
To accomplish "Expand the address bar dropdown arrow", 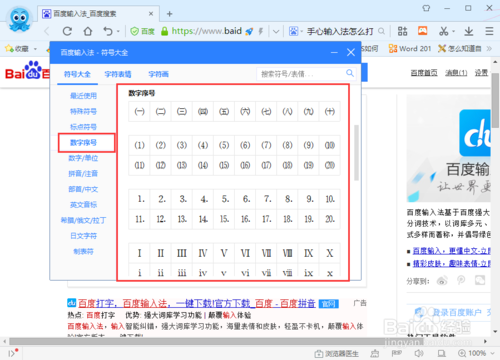I will (276, 32).
